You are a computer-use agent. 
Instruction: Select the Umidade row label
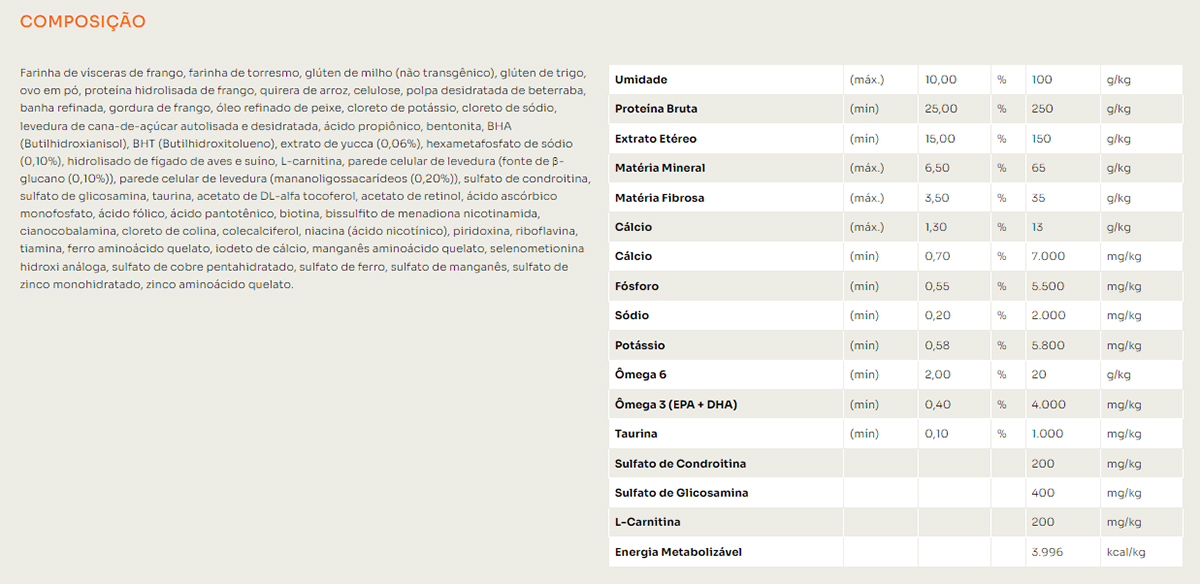point(641,80)
